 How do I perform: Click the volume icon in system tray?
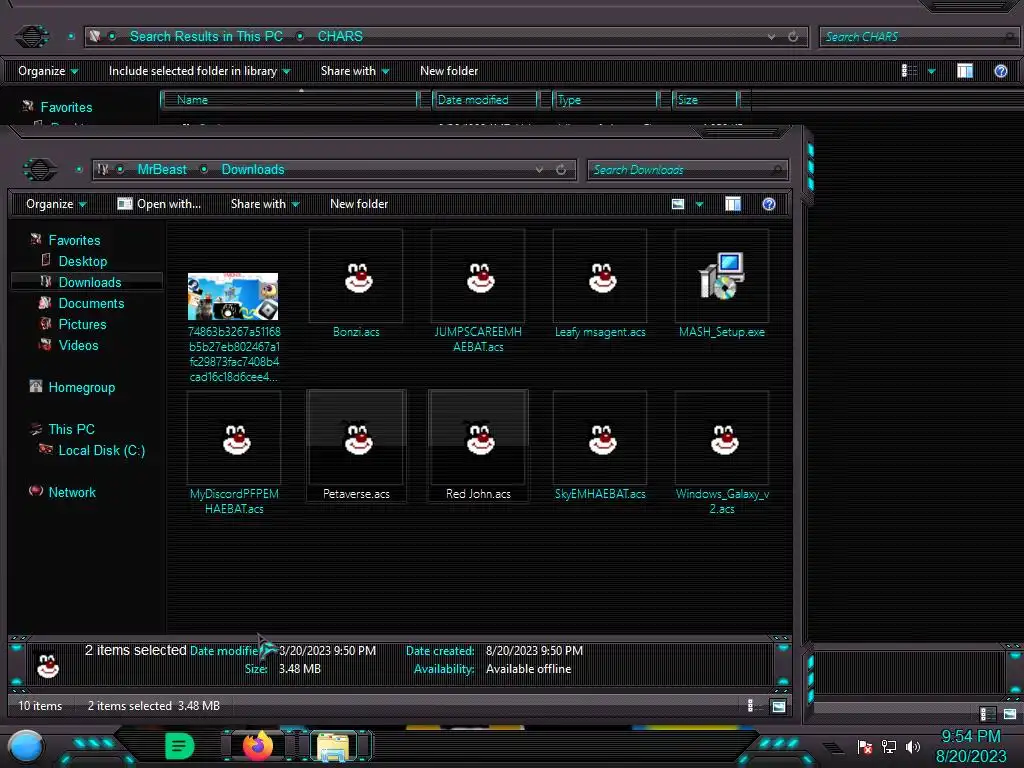coord(913,746)
